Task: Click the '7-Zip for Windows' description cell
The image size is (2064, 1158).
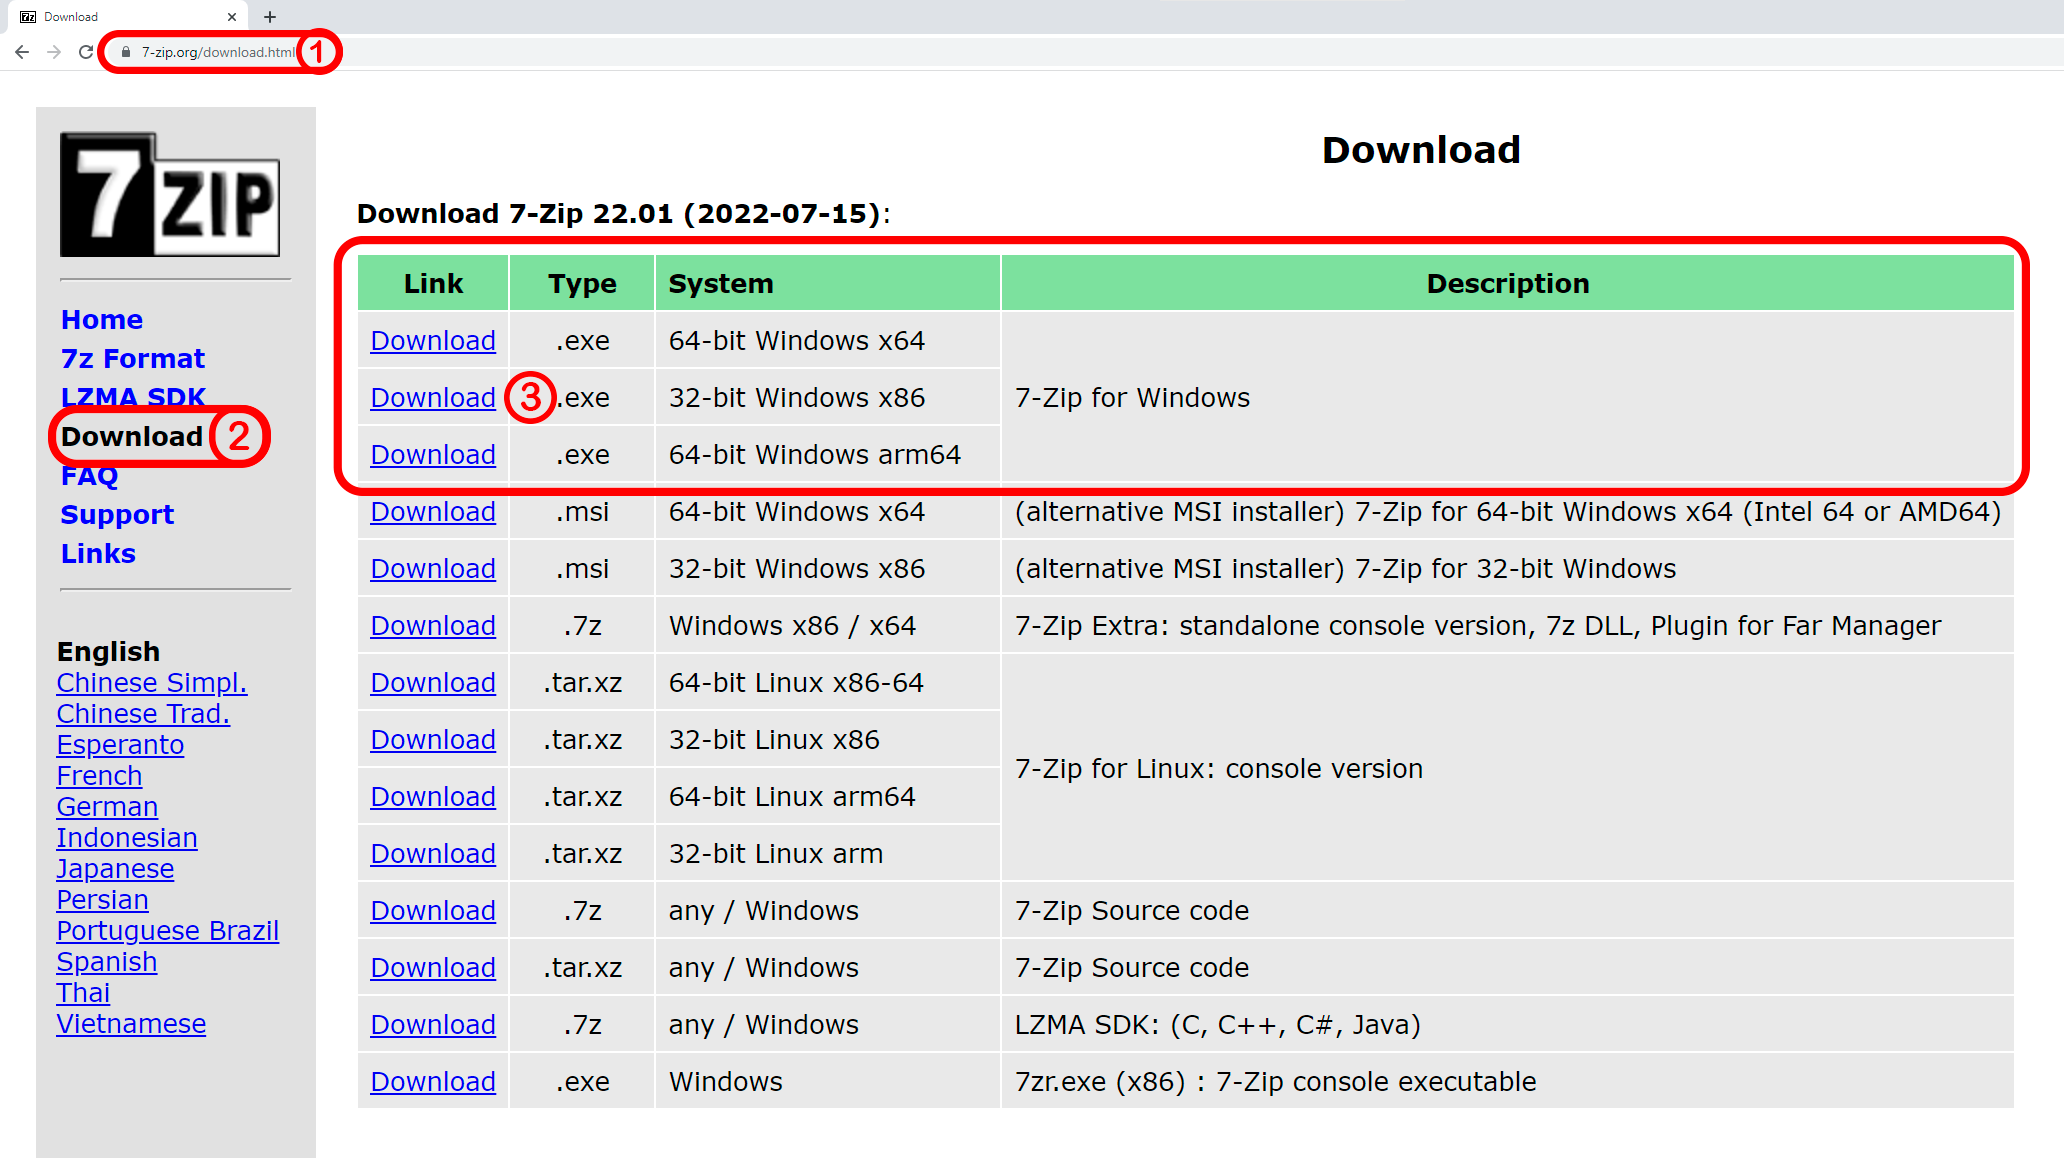Action: click(1508, 398)
